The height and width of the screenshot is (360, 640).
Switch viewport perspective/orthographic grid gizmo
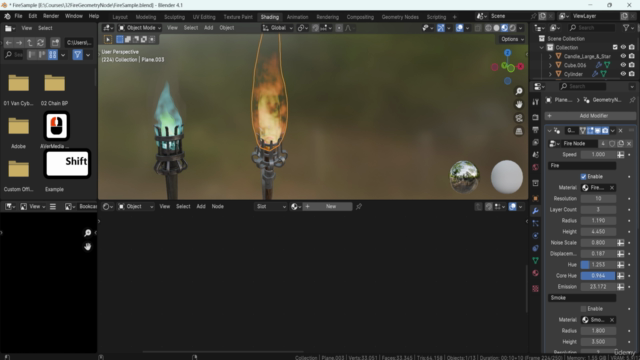tap(519, 131)
